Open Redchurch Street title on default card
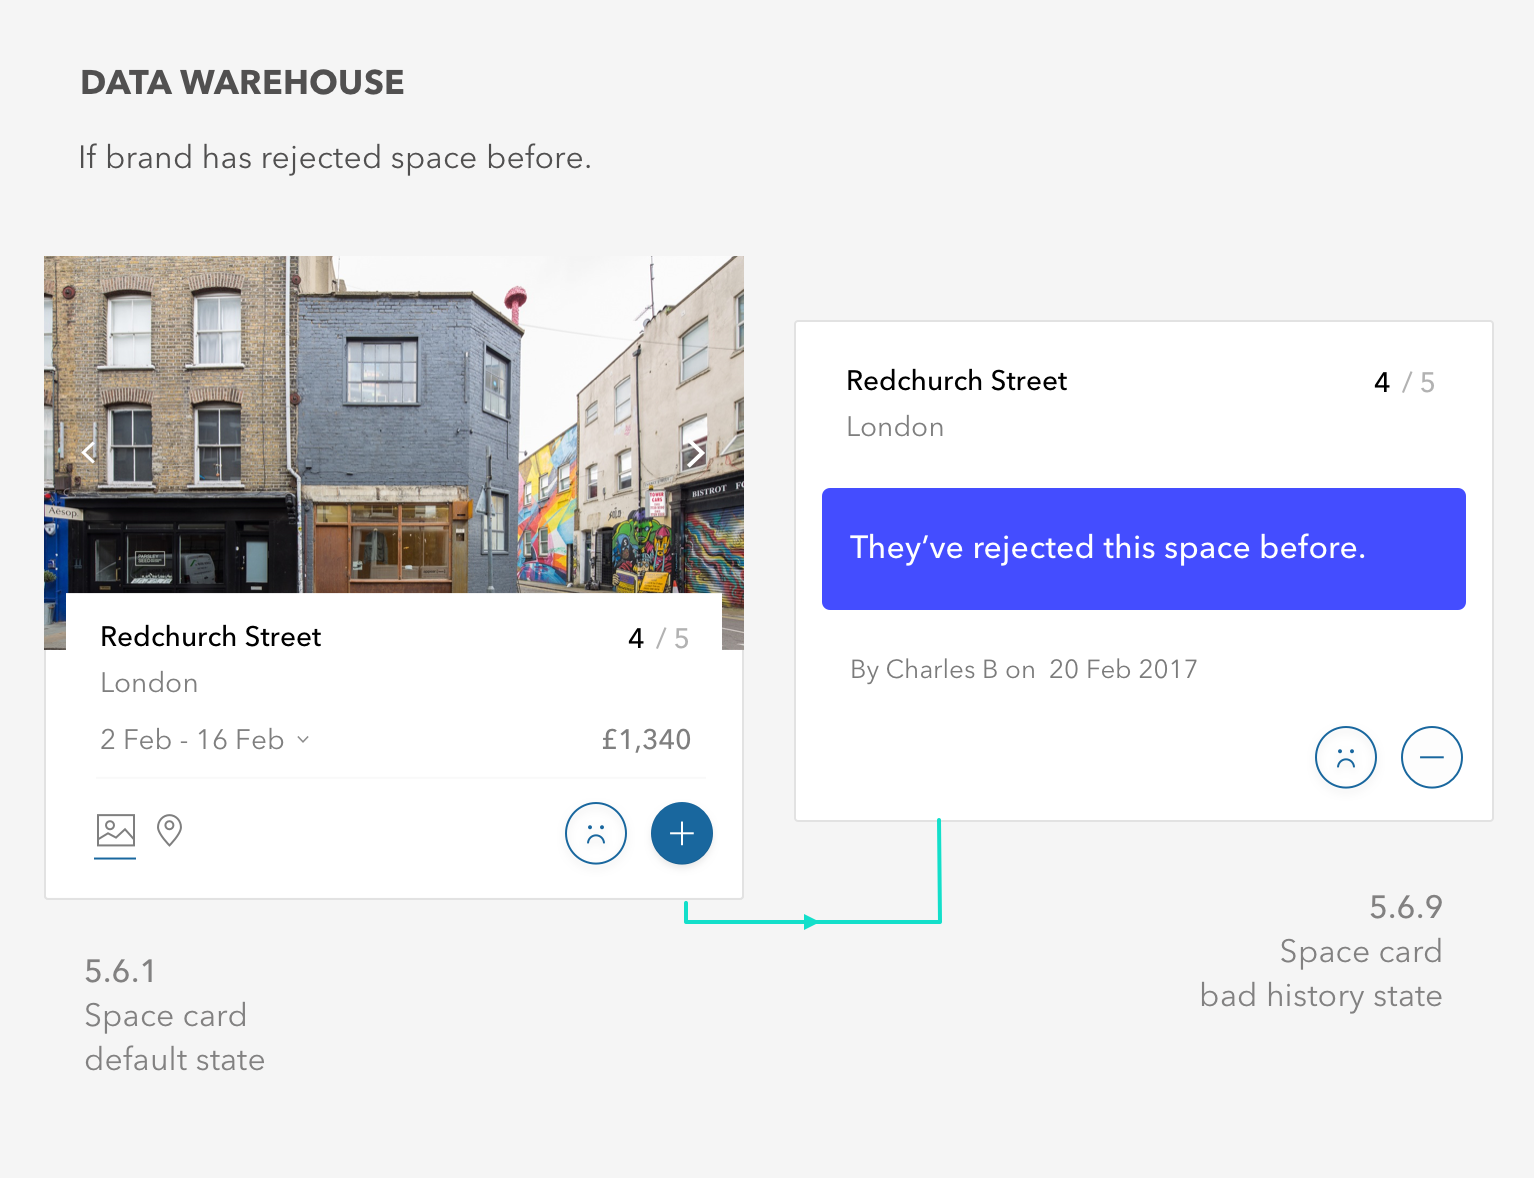The width and height of the screenshot is (1534, 1178). click(x=211, y=637)
